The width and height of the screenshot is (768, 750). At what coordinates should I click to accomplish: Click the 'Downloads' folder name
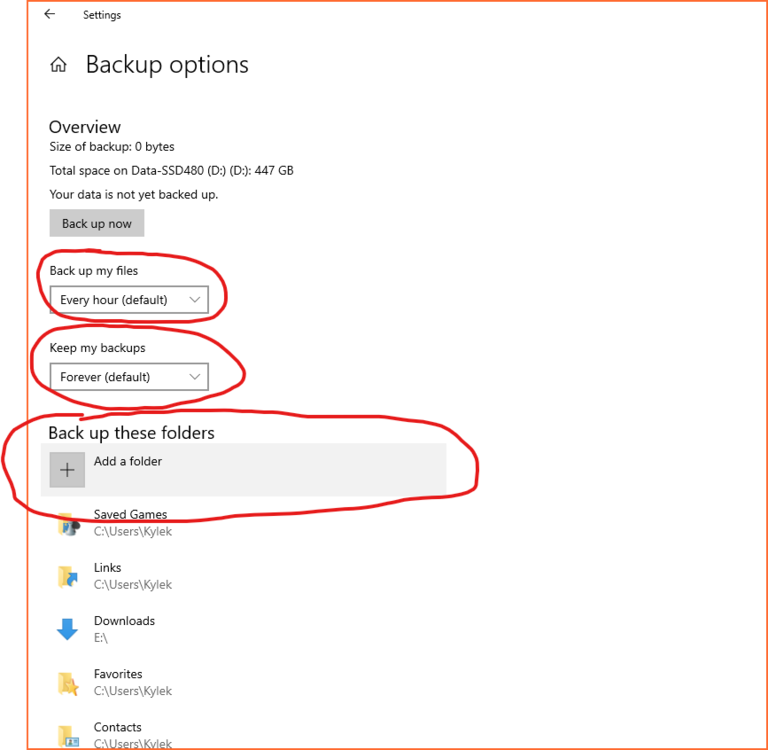point(124,621)
